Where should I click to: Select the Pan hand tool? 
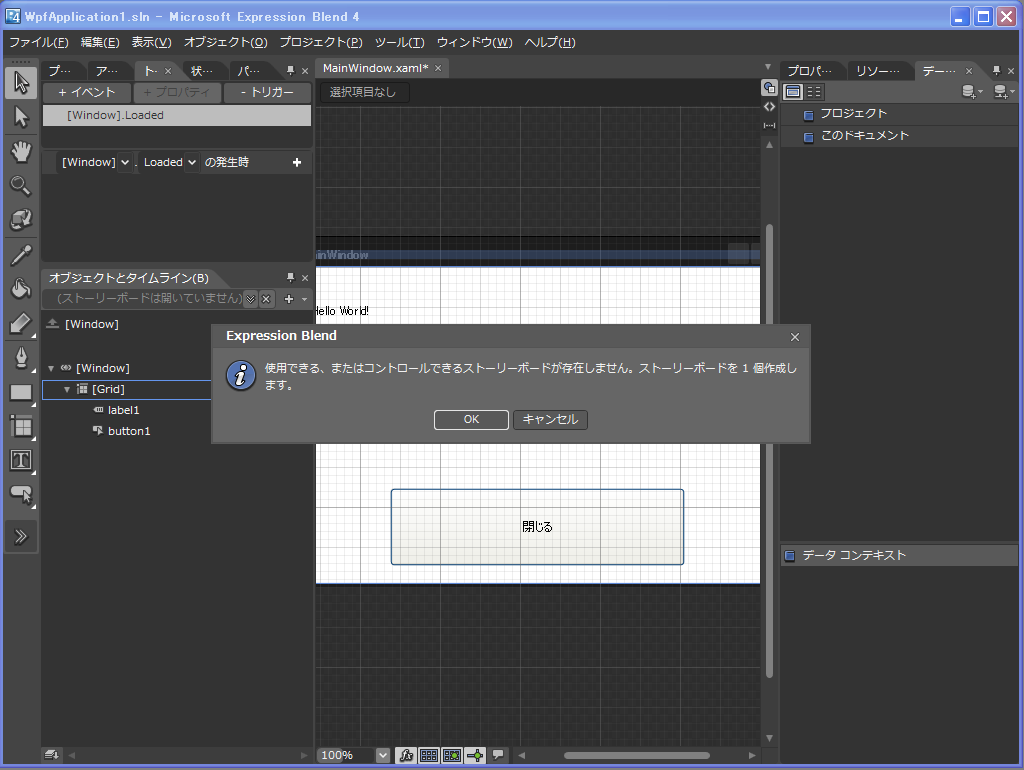pos(21,152)
